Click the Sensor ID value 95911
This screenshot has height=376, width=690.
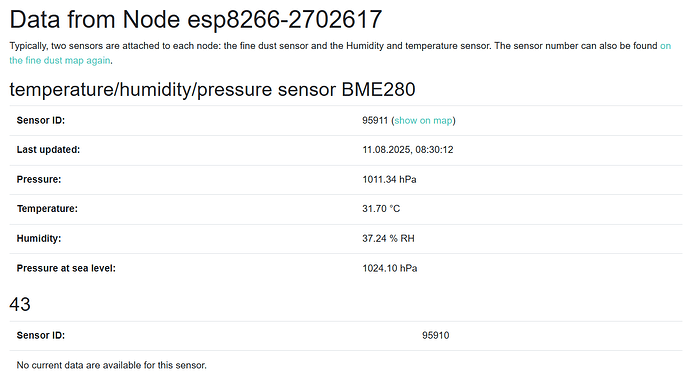375,121
